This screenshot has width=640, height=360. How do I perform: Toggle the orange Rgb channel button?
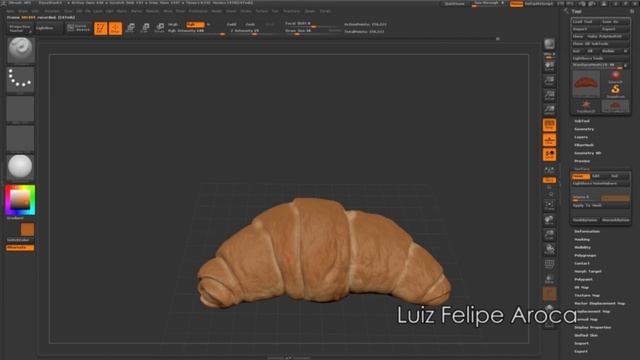195,24
